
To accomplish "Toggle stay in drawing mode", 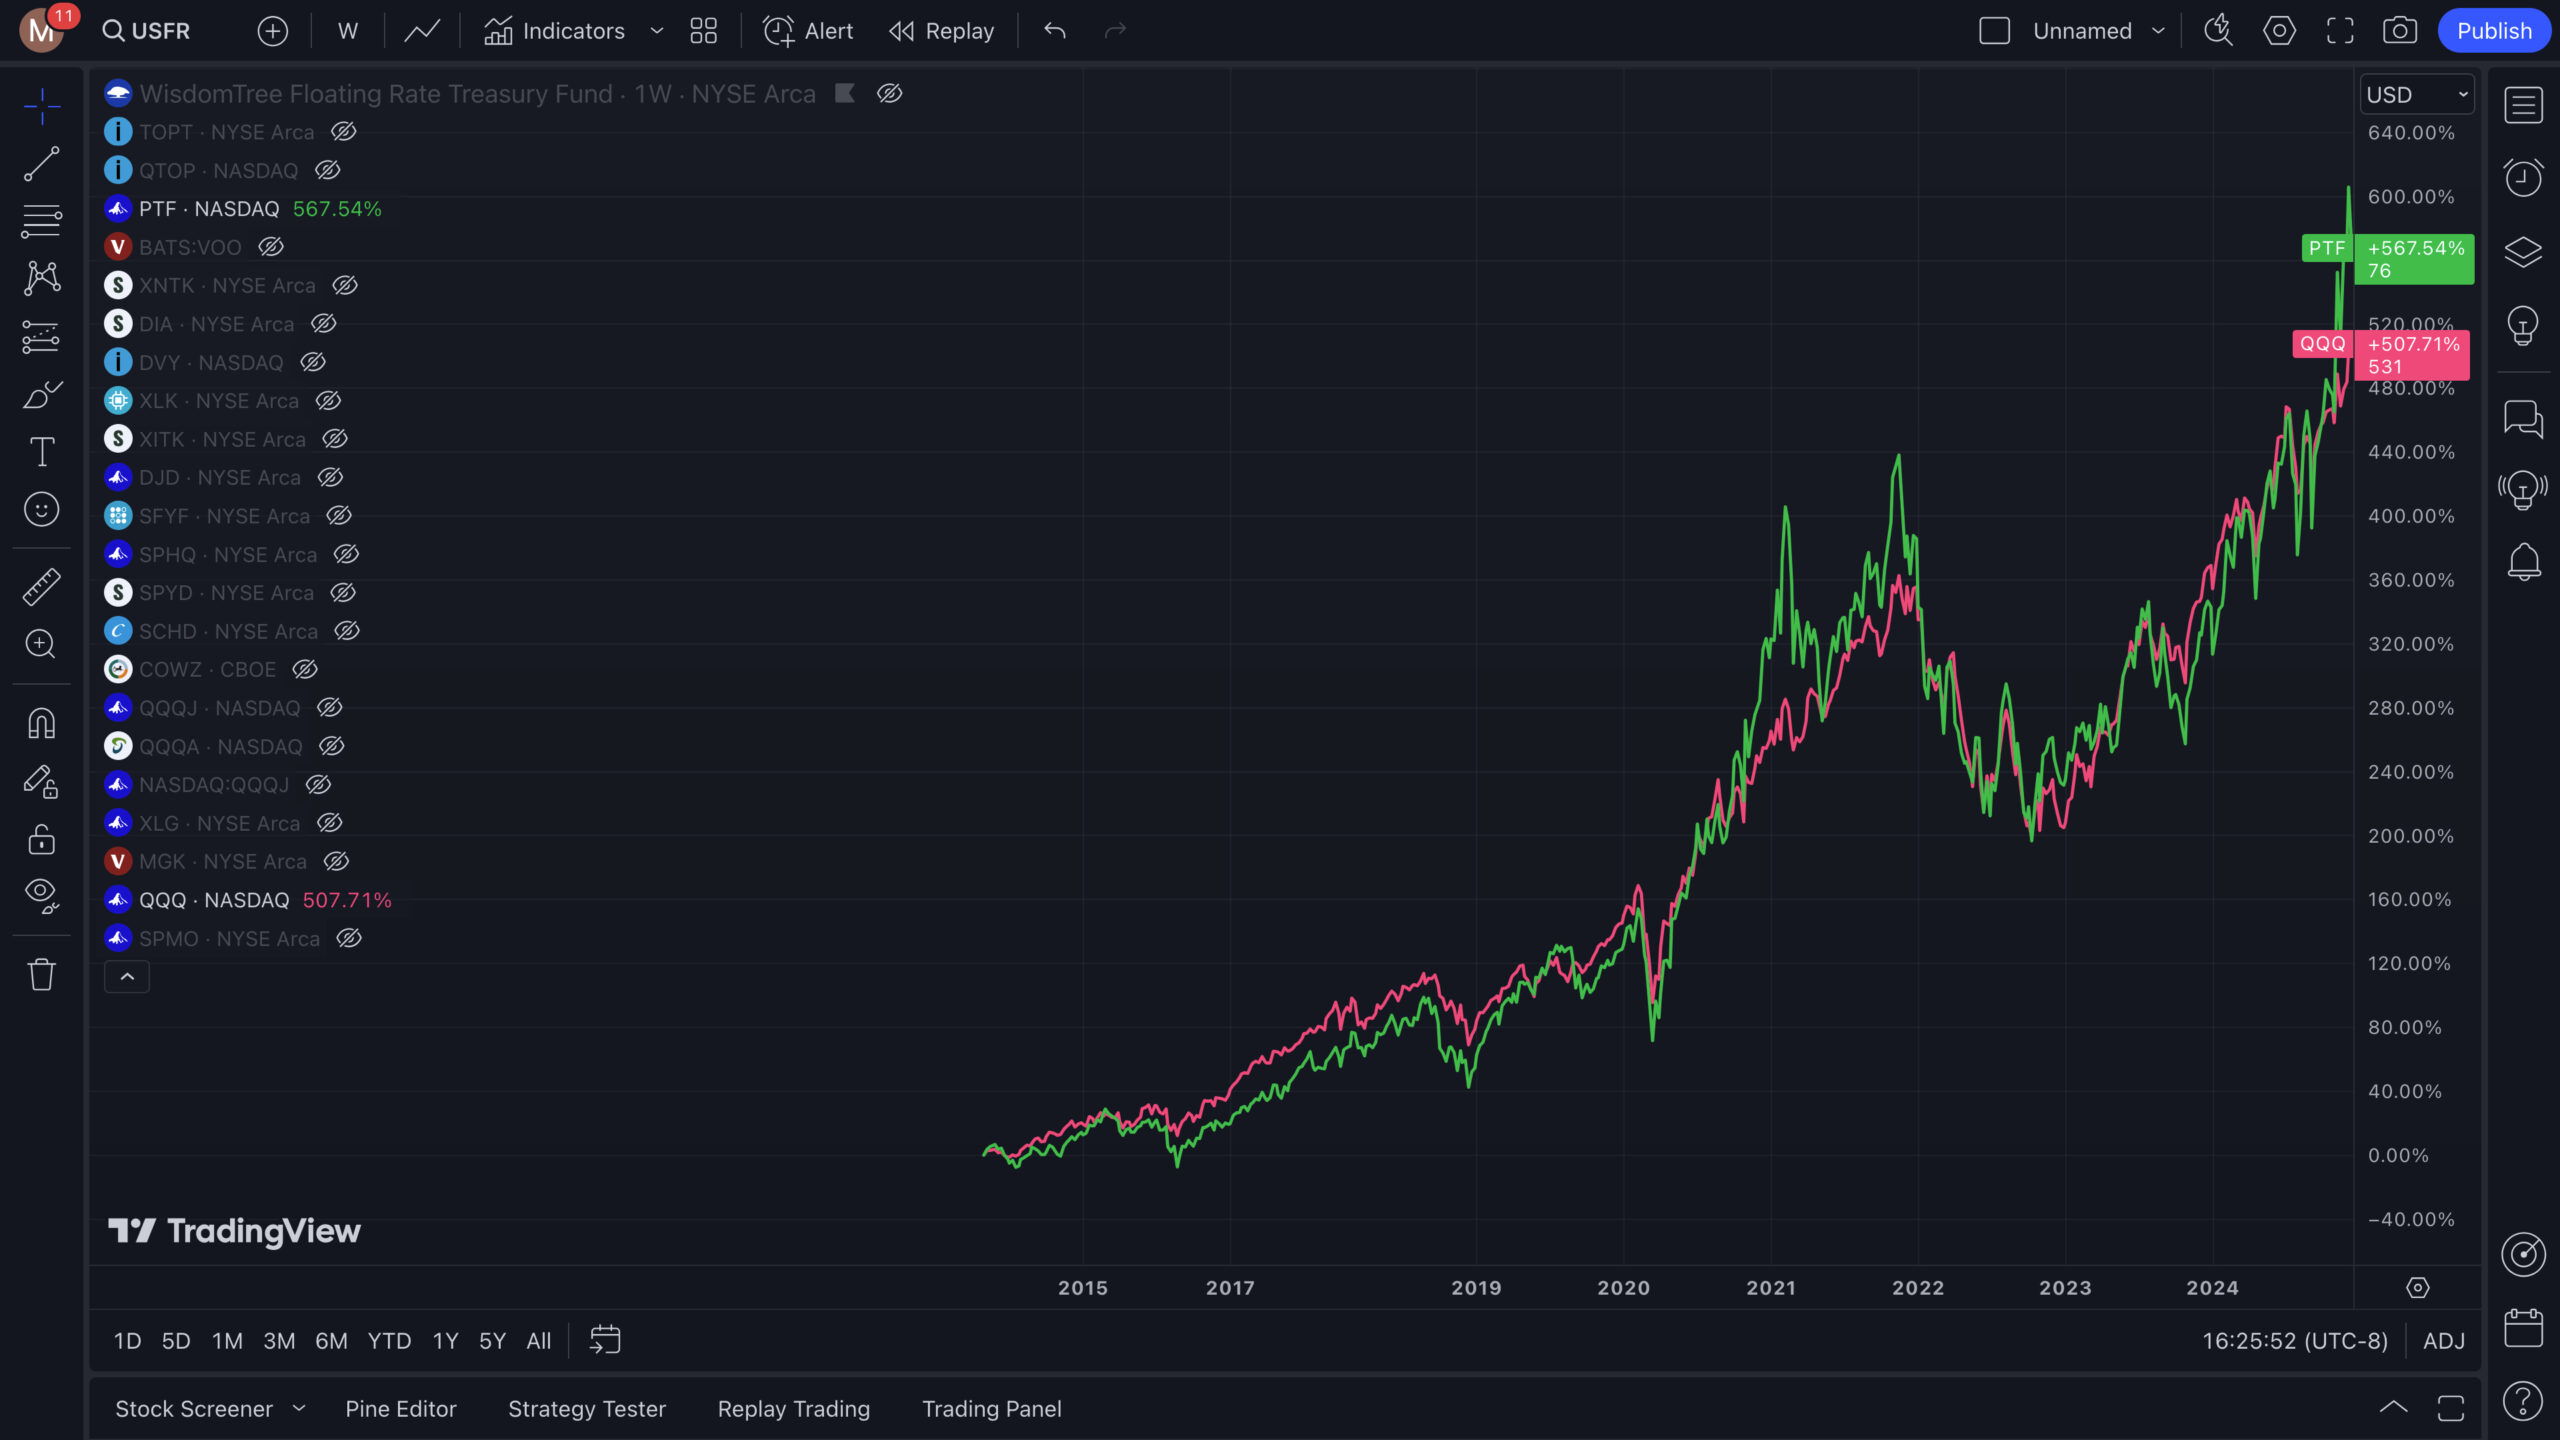I will [x=41, y=781].
